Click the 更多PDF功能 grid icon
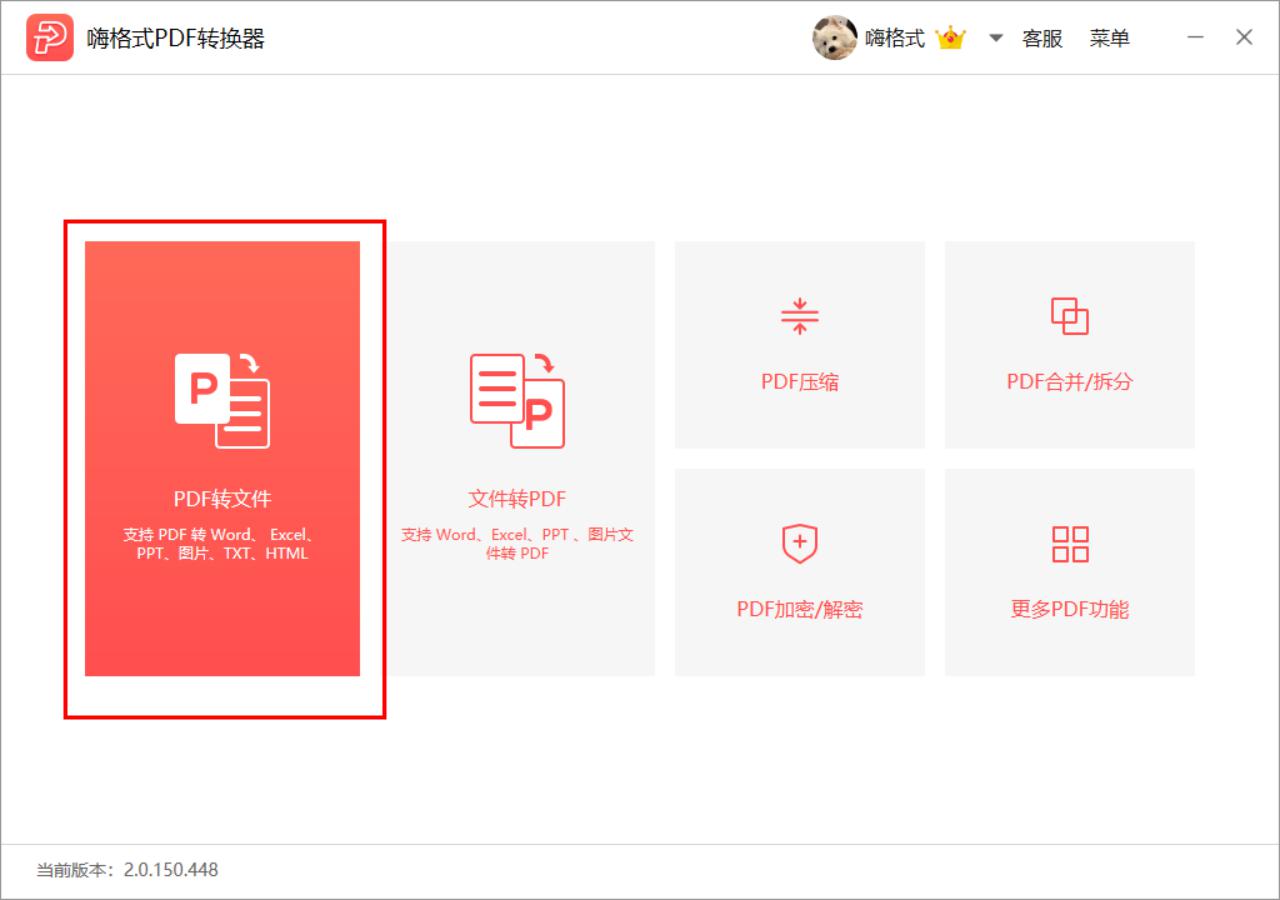Image resolution: width=1280 pixels, height=900 pixels. pyautogui.click(x=1069, y=544)
